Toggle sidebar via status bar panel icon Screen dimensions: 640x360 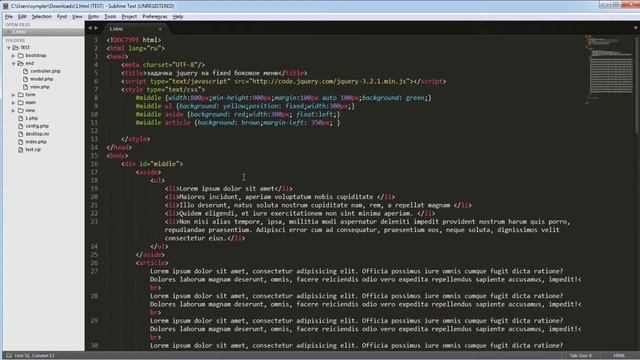[9, 356]
